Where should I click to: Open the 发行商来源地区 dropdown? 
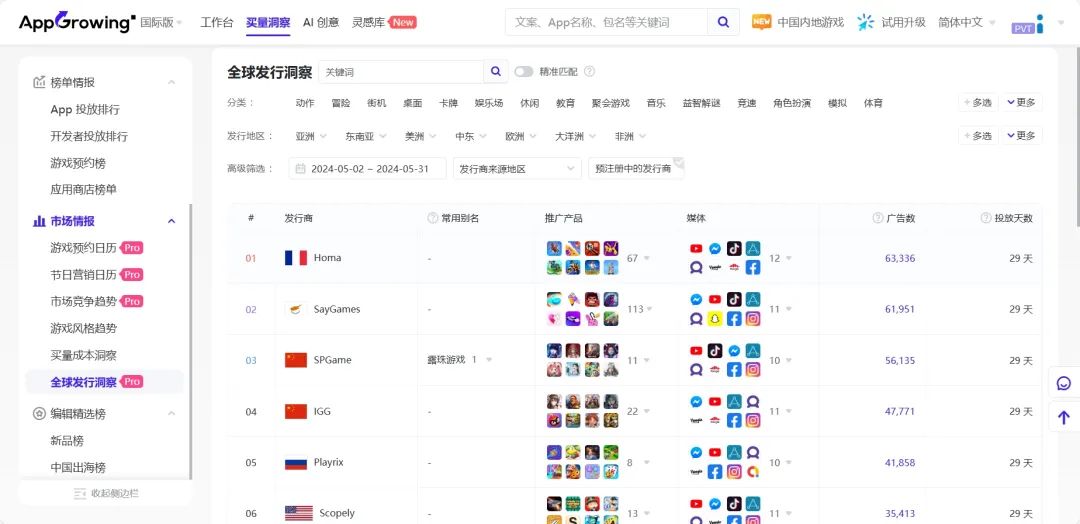517,169
